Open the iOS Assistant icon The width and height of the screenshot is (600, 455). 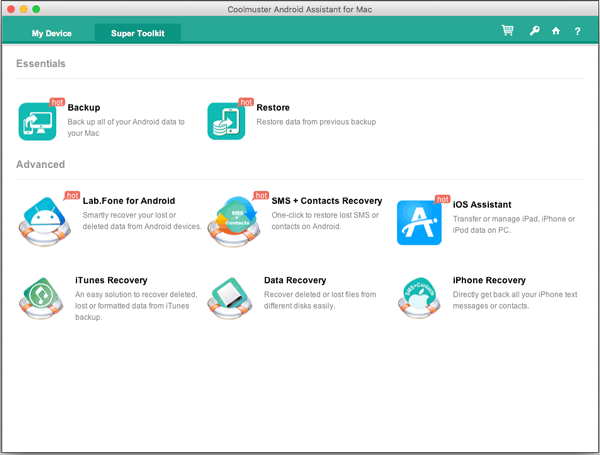pyautogui.click(x=419, y=222)
